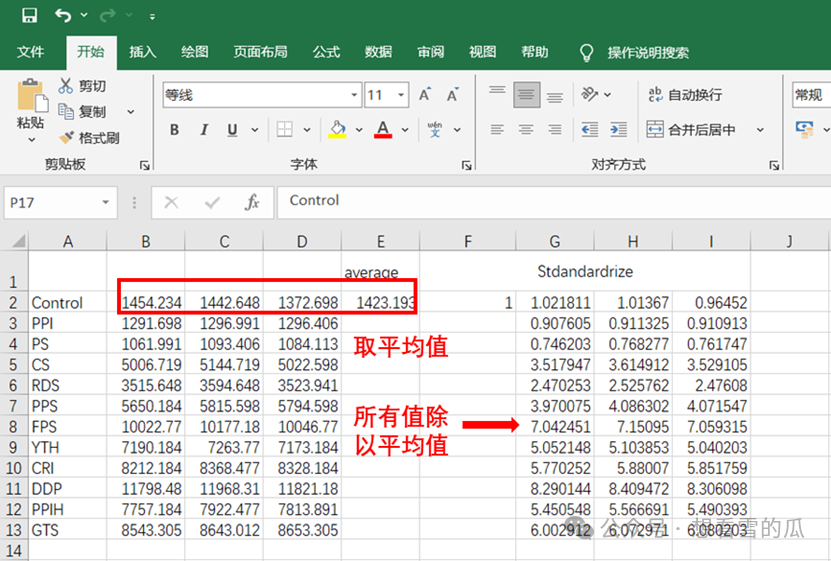Screen dimensions: 831x561
Task: Open the 视图 ribbon tab
Action: click(x=482, y=52)
